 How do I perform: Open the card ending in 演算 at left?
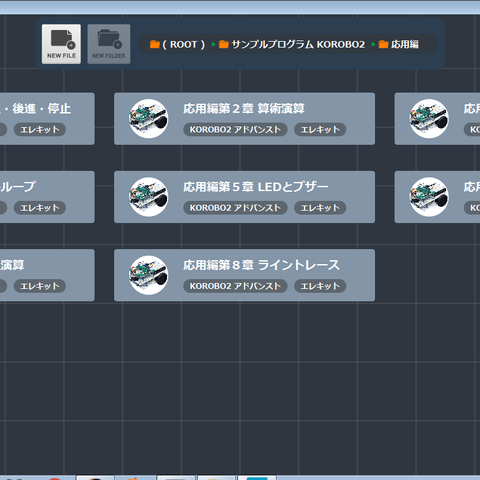(47, 275)
